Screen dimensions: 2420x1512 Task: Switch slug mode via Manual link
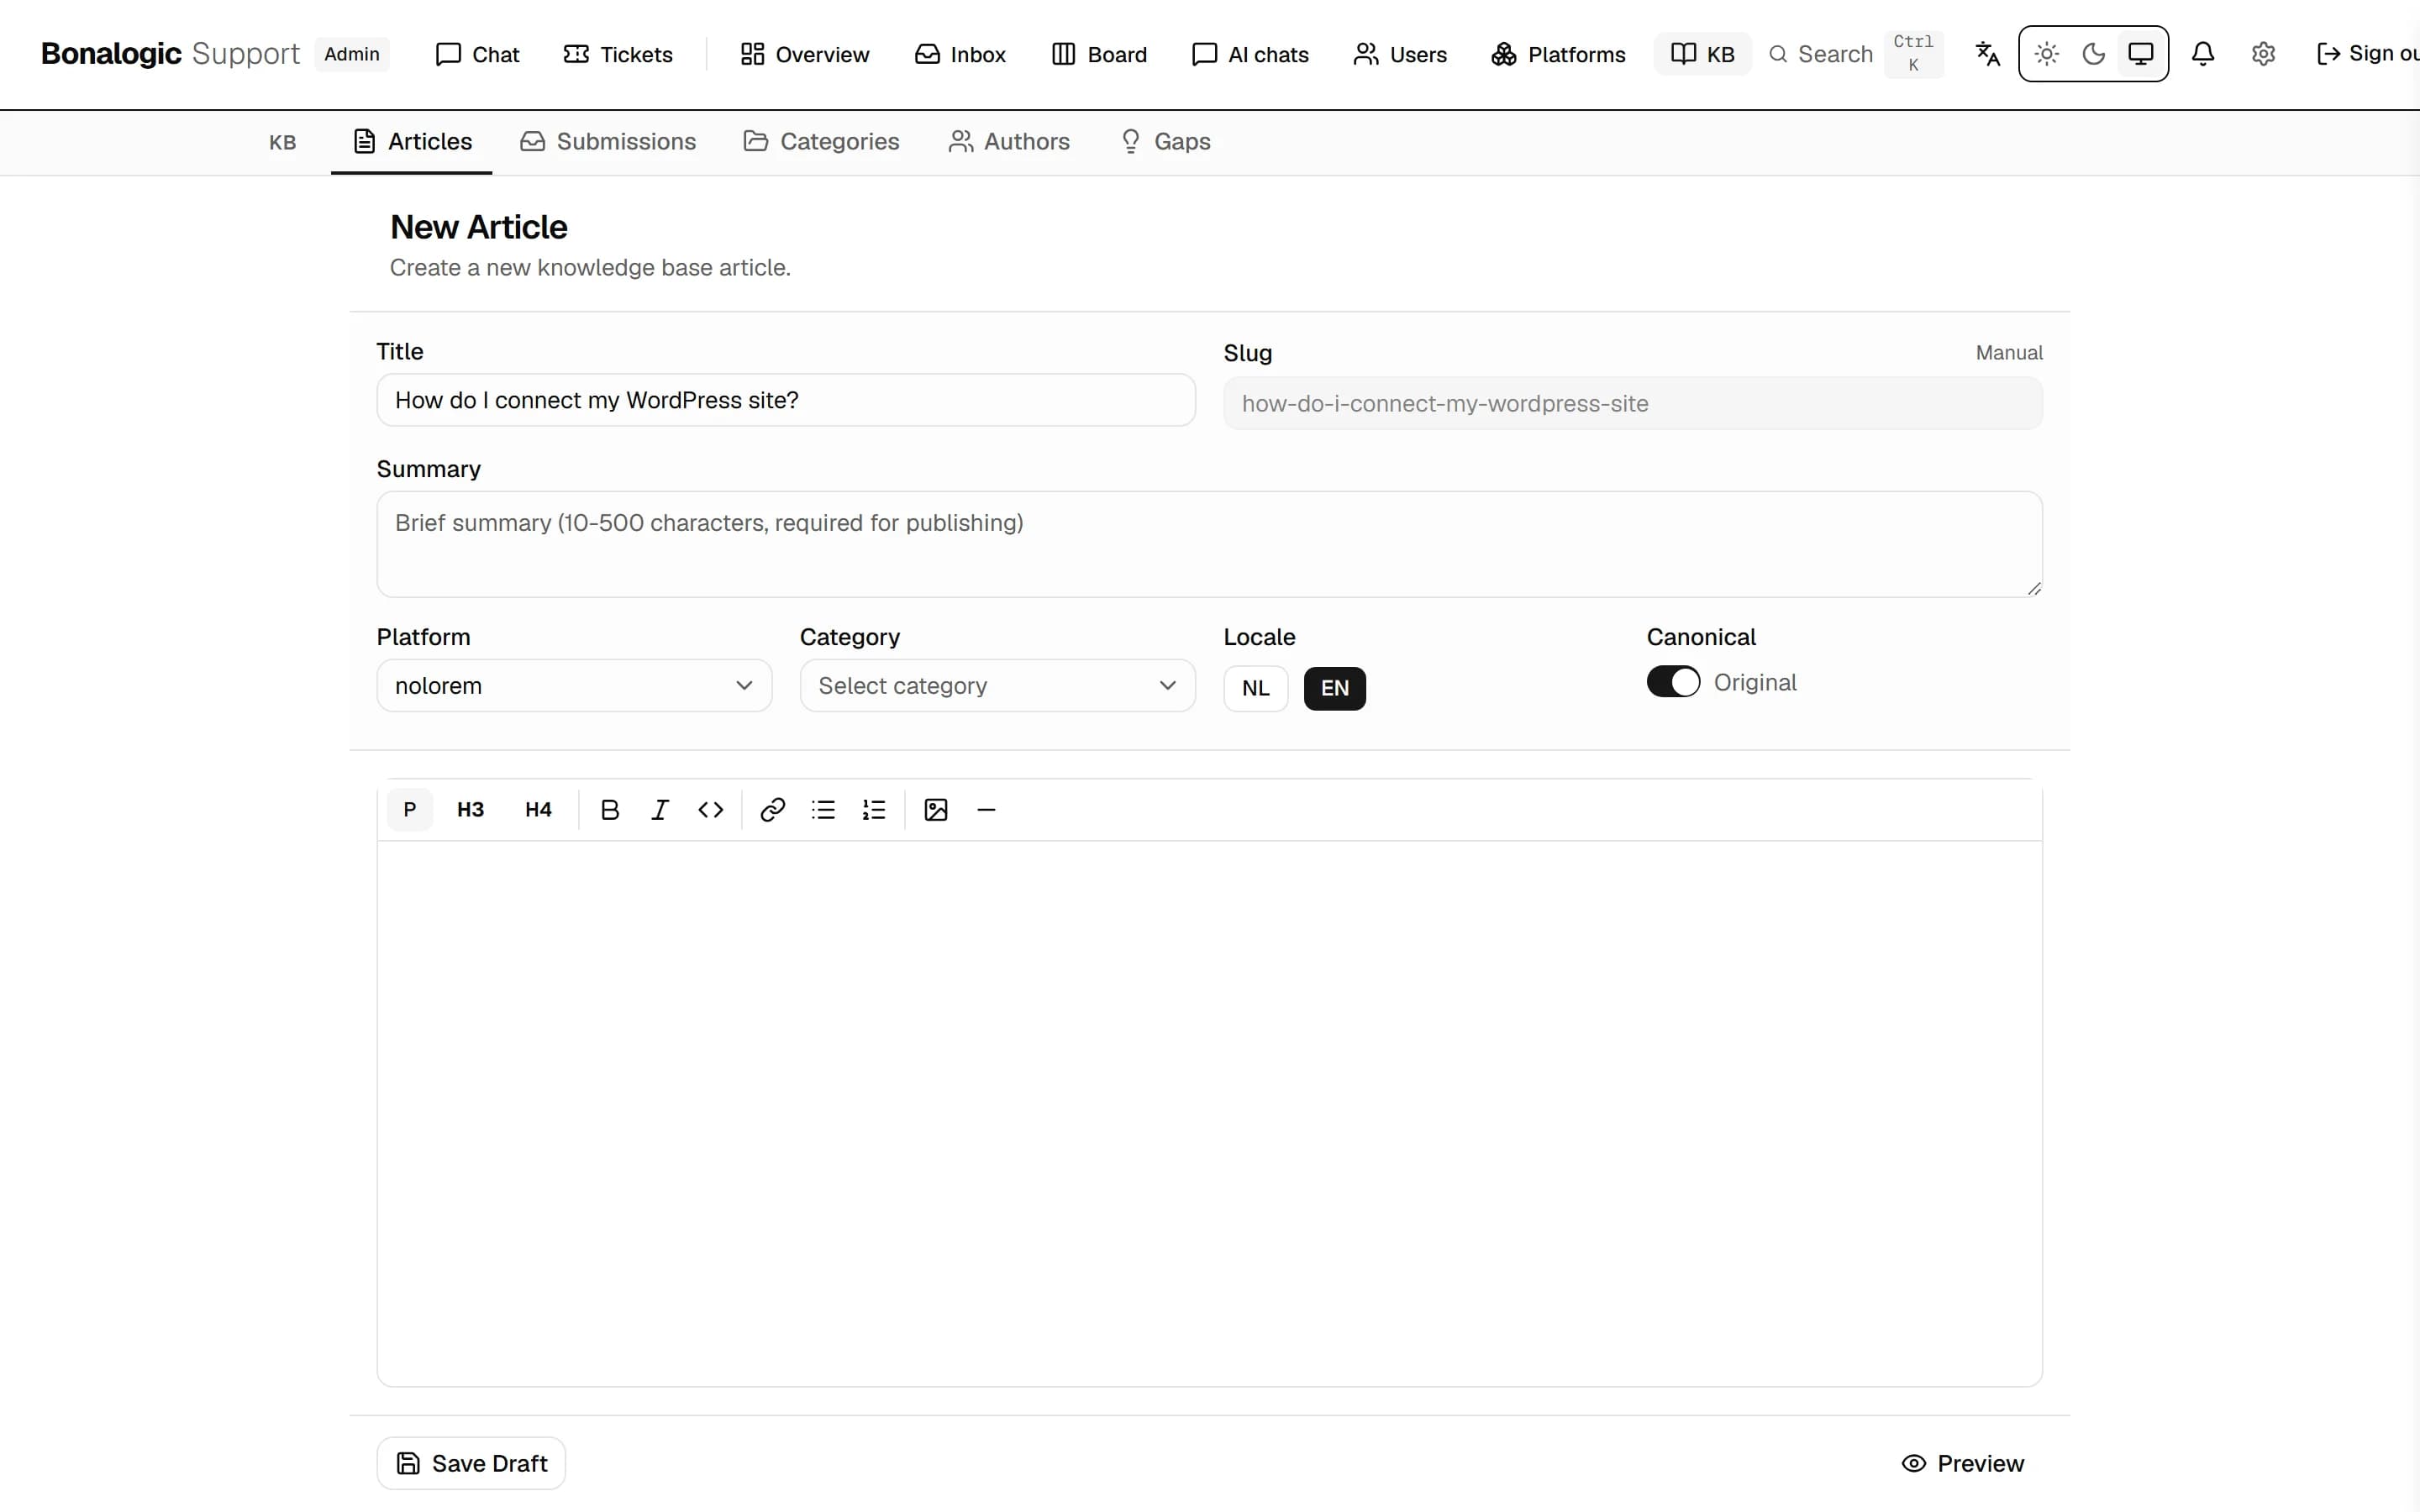point(2009,353)
